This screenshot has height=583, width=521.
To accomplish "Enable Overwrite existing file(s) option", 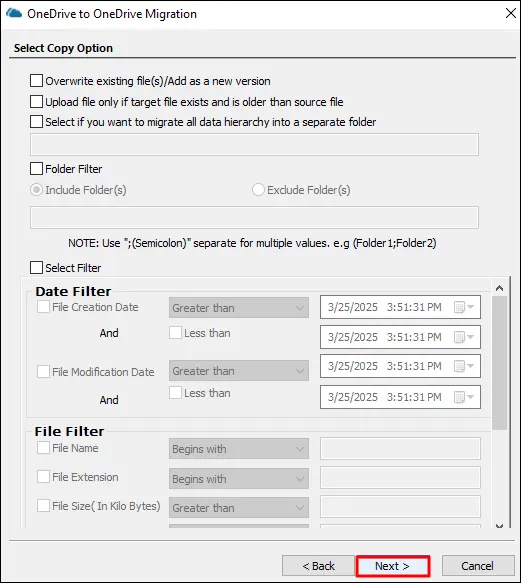I will [x=36, y=81].
